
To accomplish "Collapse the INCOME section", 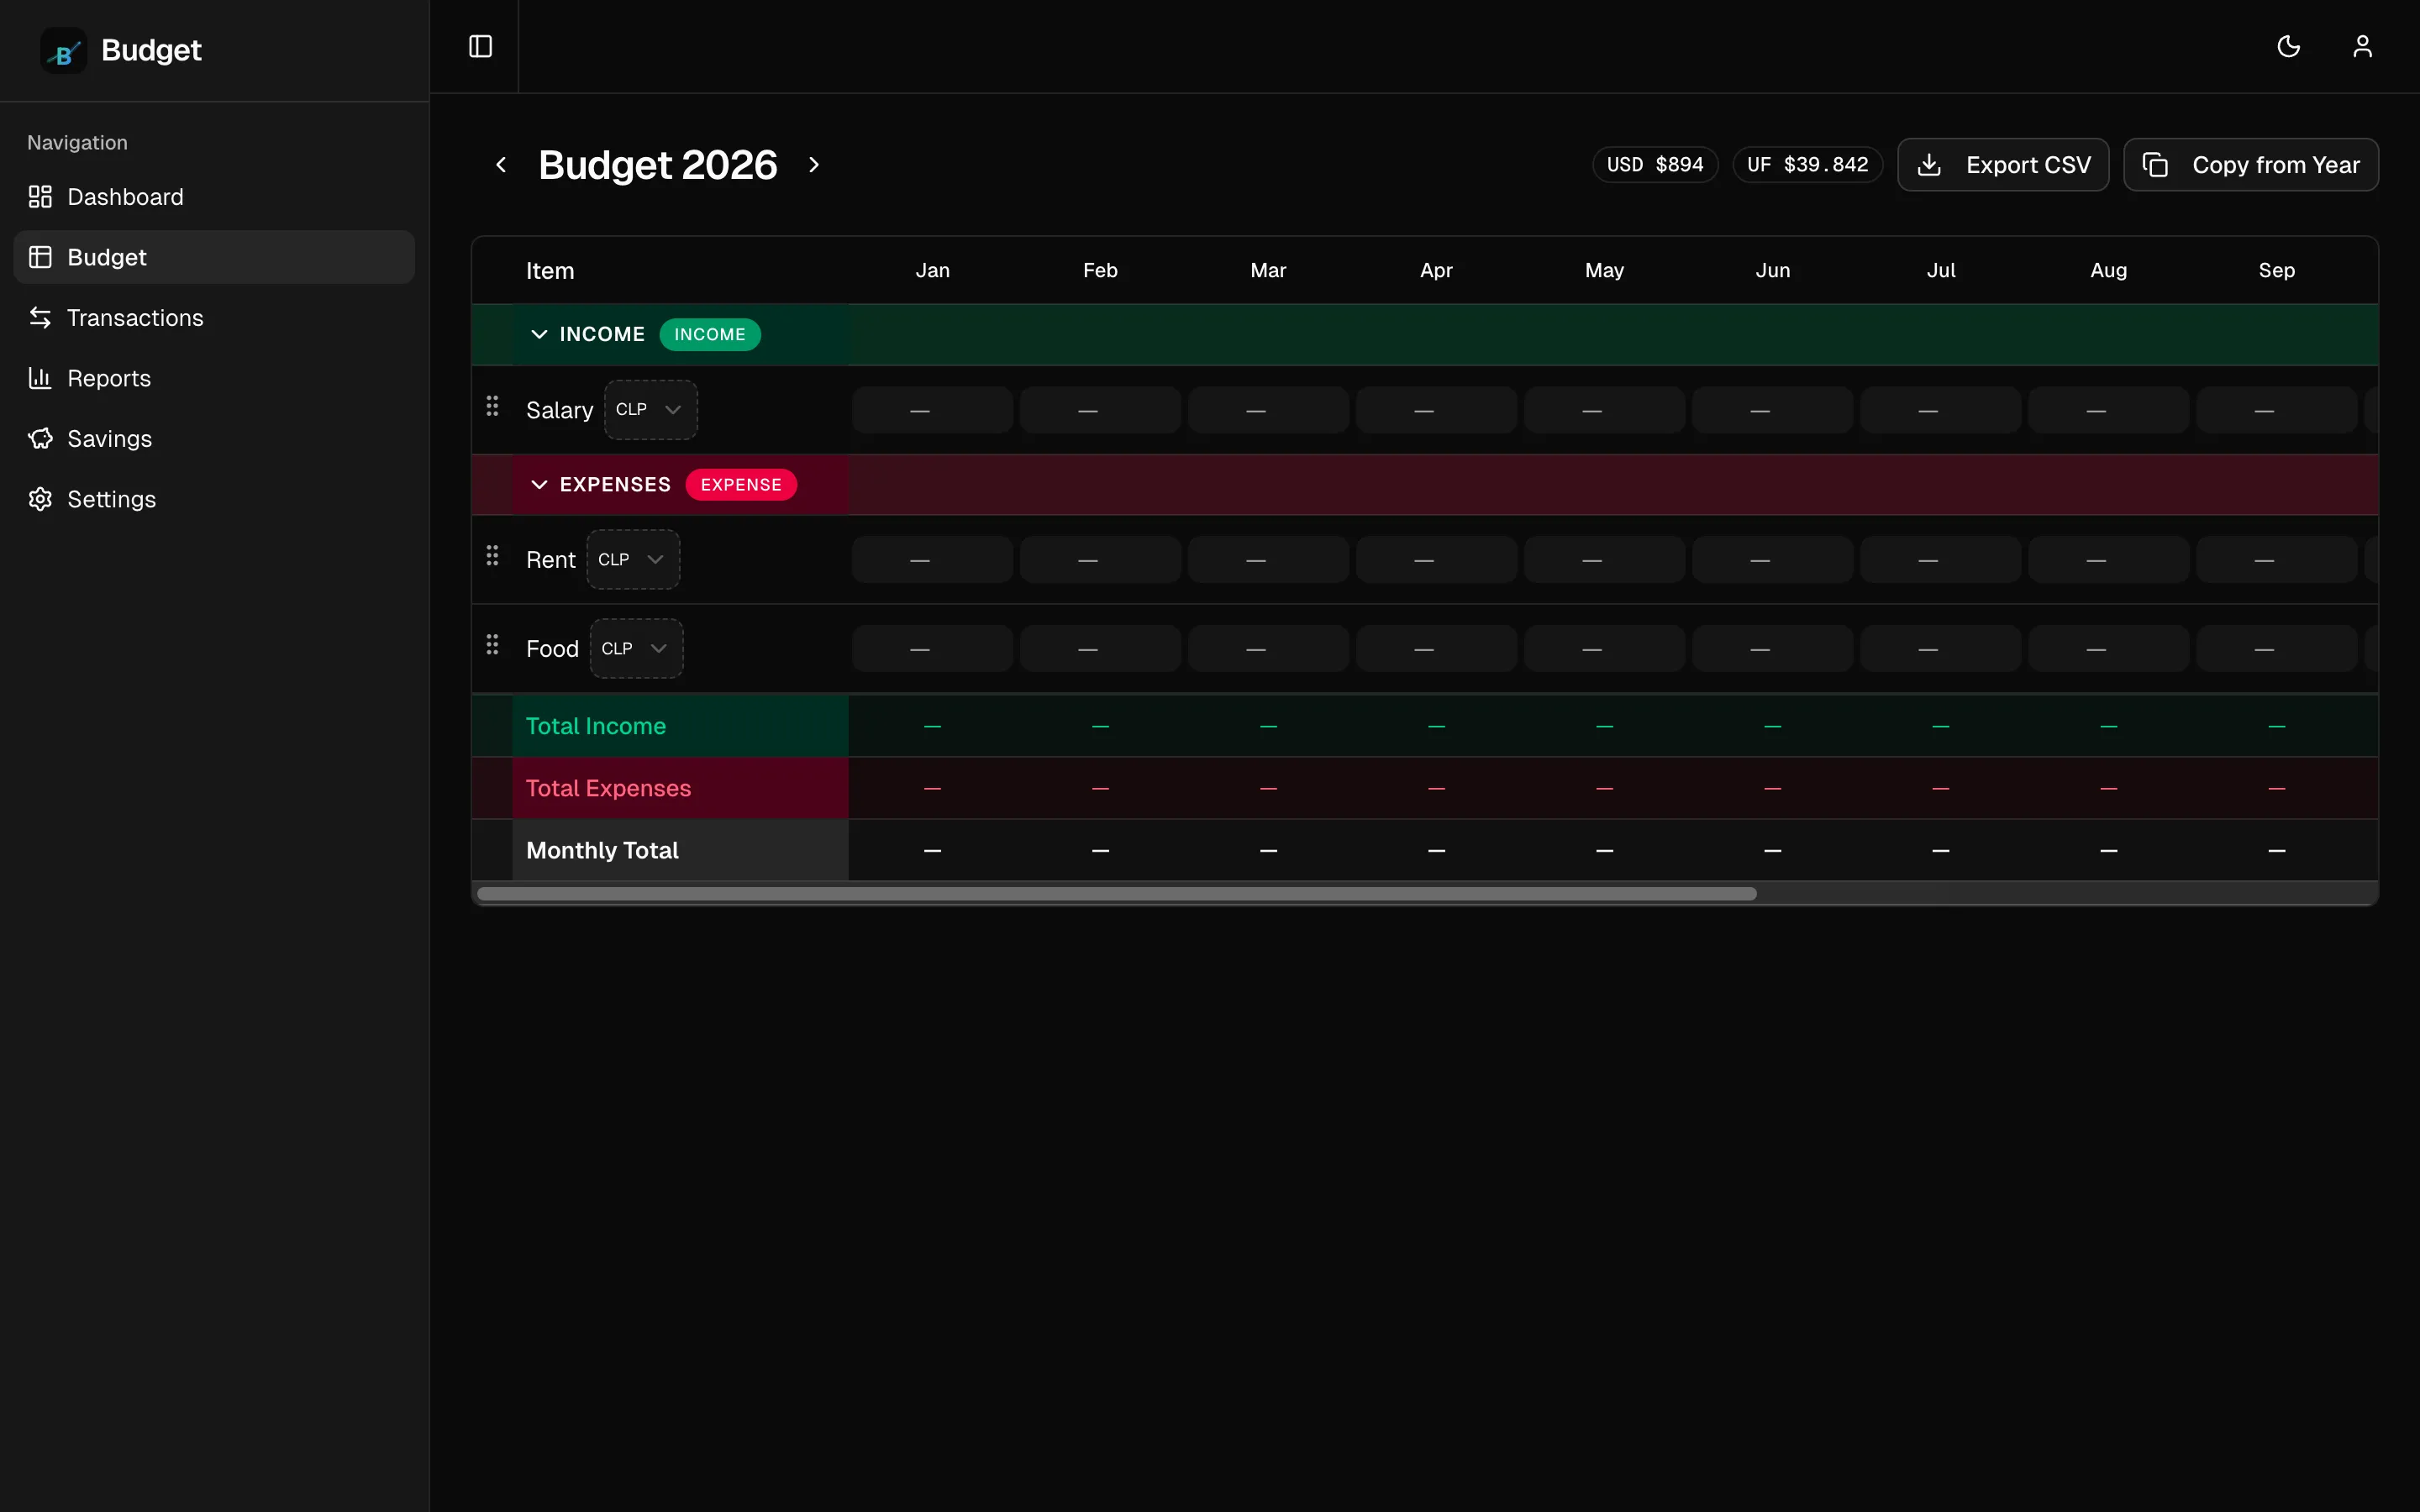I will tap(540, 334).
